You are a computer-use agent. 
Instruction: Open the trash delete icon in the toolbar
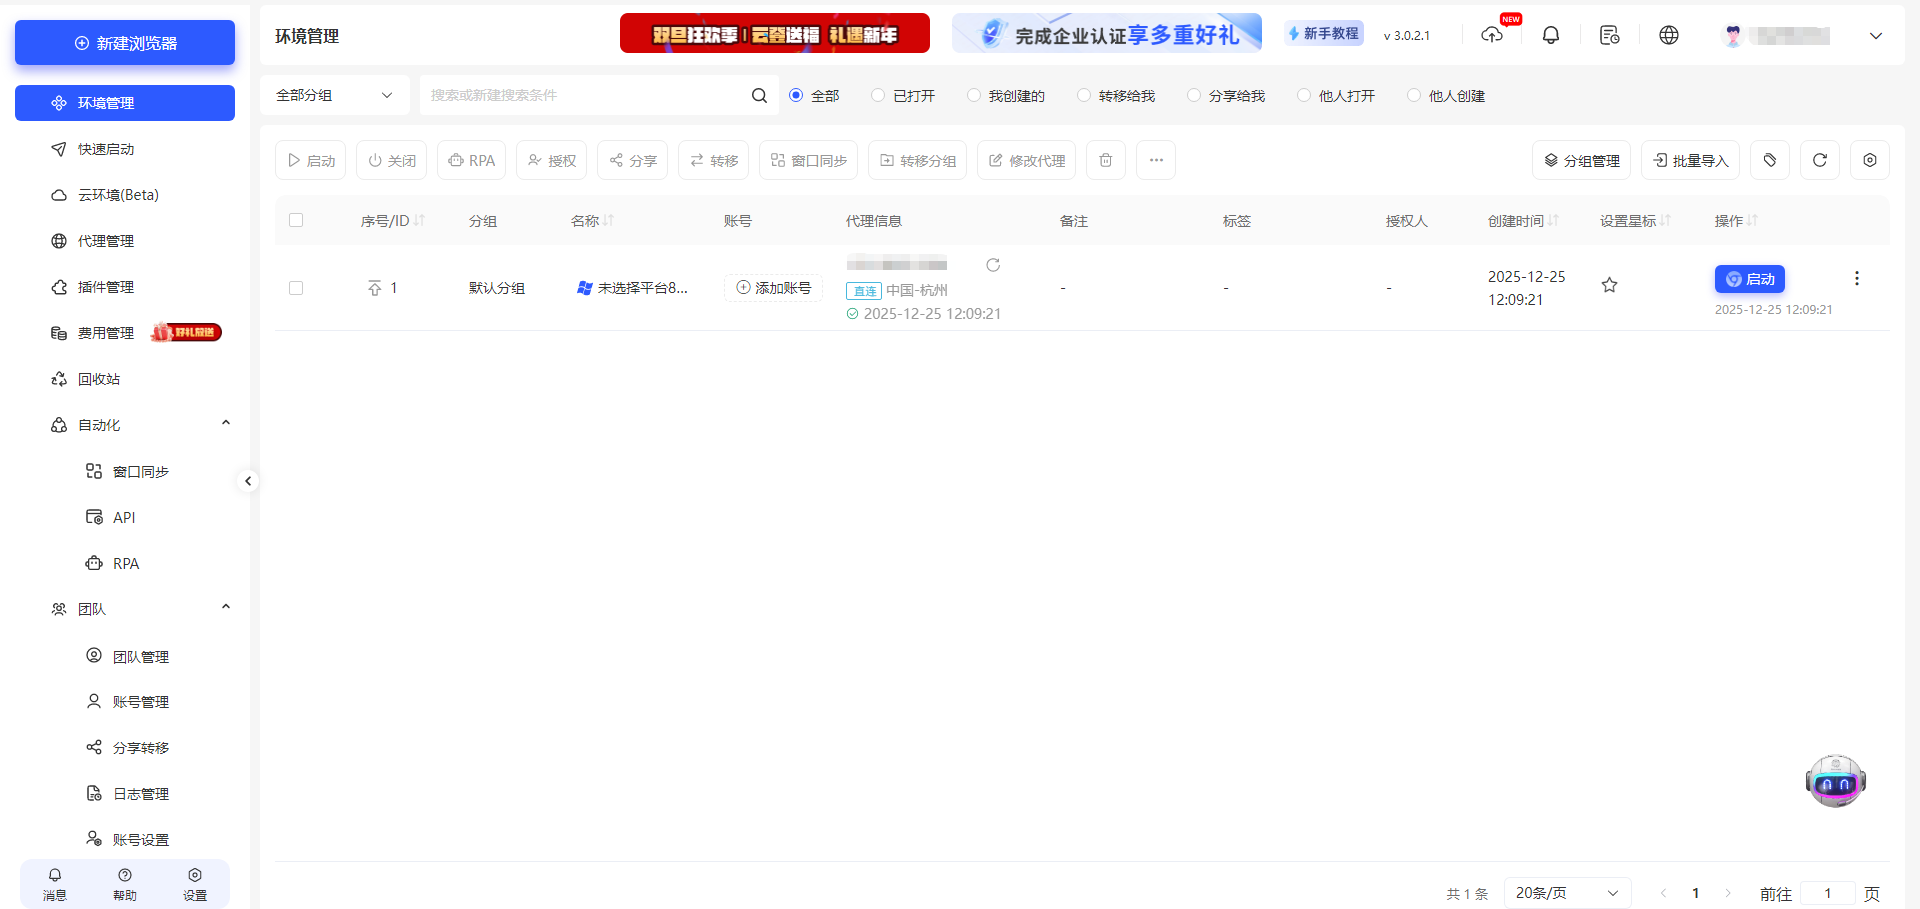1105,160
